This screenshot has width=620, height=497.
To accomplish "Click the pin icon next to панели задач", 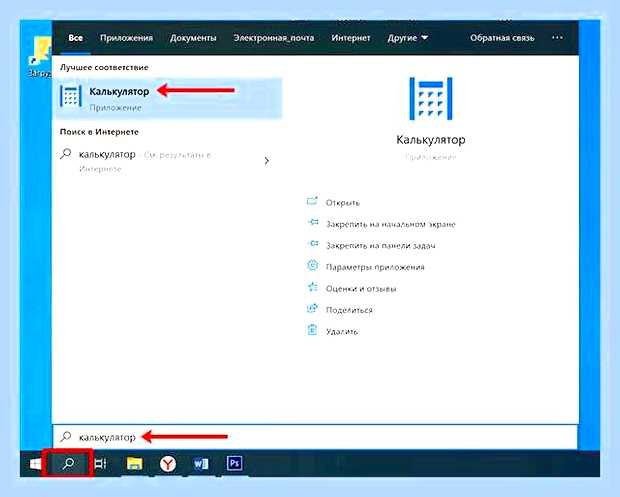I will tap(313, 244).
